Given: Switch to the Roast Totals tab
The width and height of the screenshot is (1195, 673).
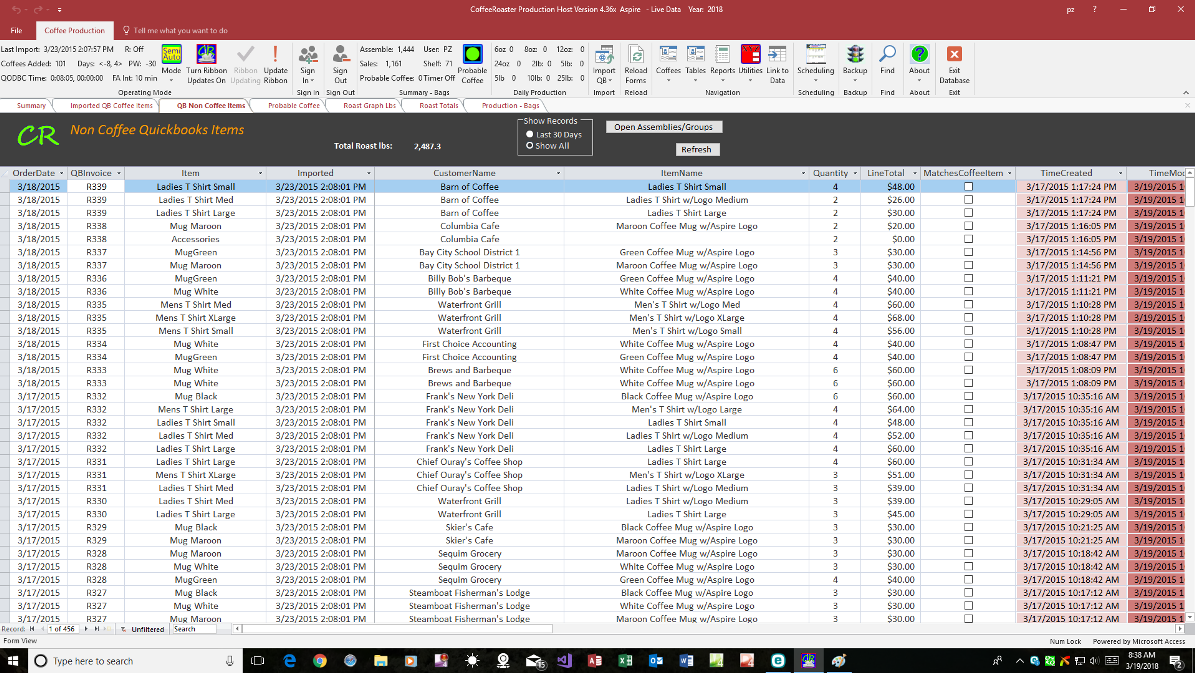Looking at the screenshot, I should pyautogui.click(x=439, y=106).
